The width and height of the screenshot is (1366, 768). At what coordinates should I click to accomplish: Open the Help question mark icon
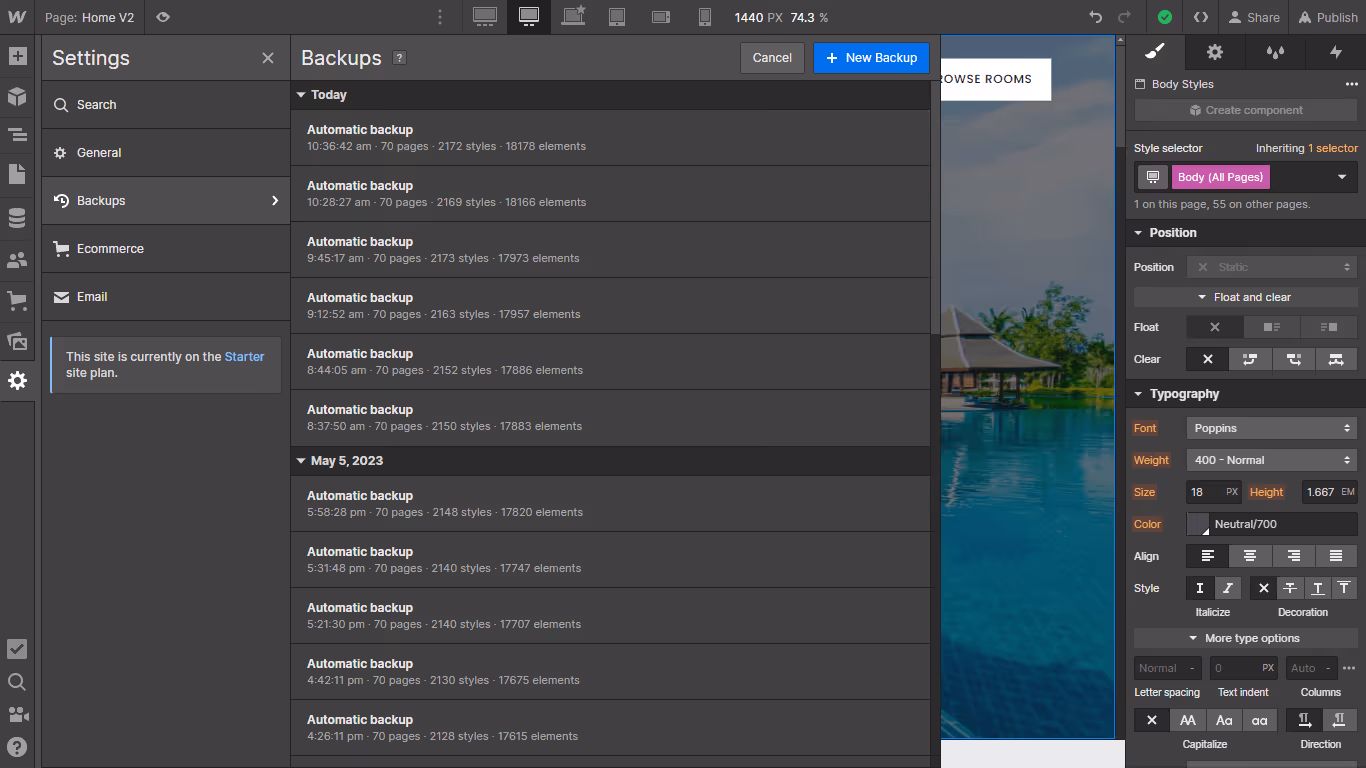(17, 746)
